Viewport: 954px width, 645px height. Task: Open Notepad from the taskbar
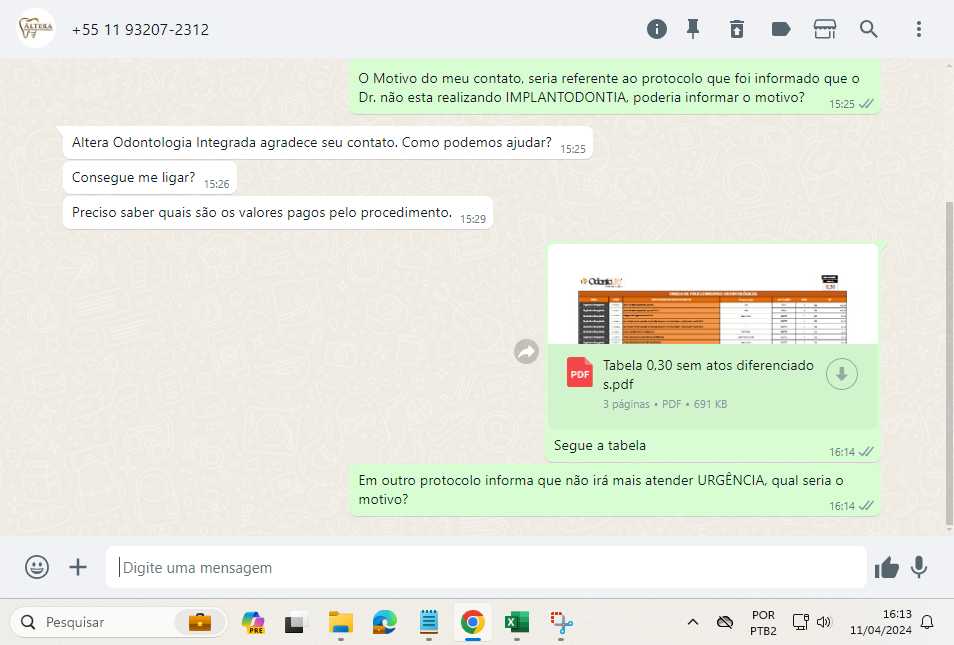tap(429, 622)
